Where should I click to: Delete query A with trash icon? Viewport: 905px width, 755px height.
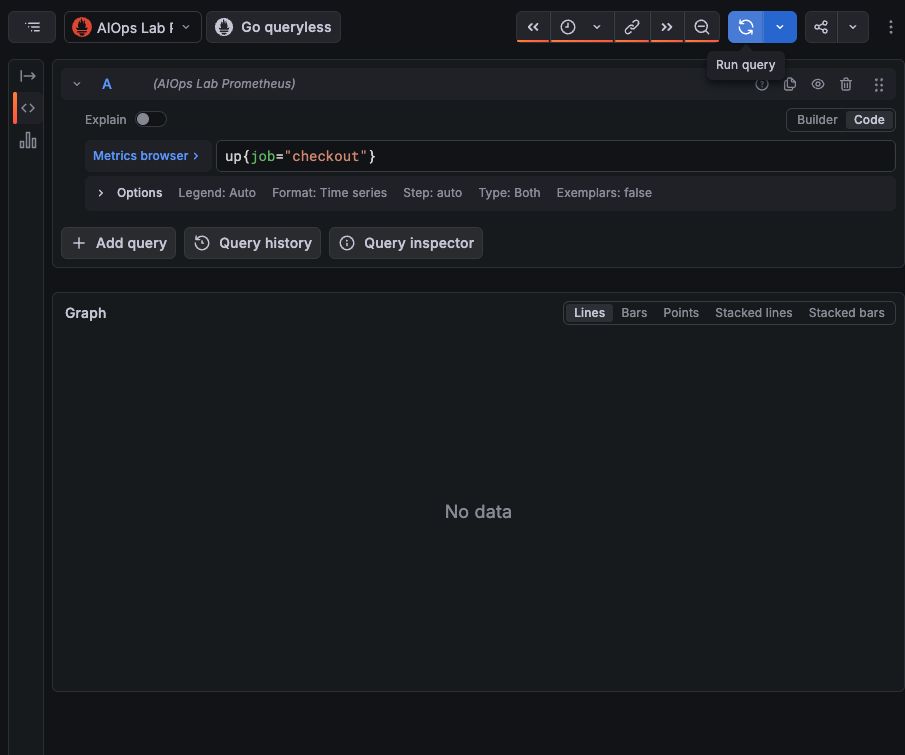846,84
